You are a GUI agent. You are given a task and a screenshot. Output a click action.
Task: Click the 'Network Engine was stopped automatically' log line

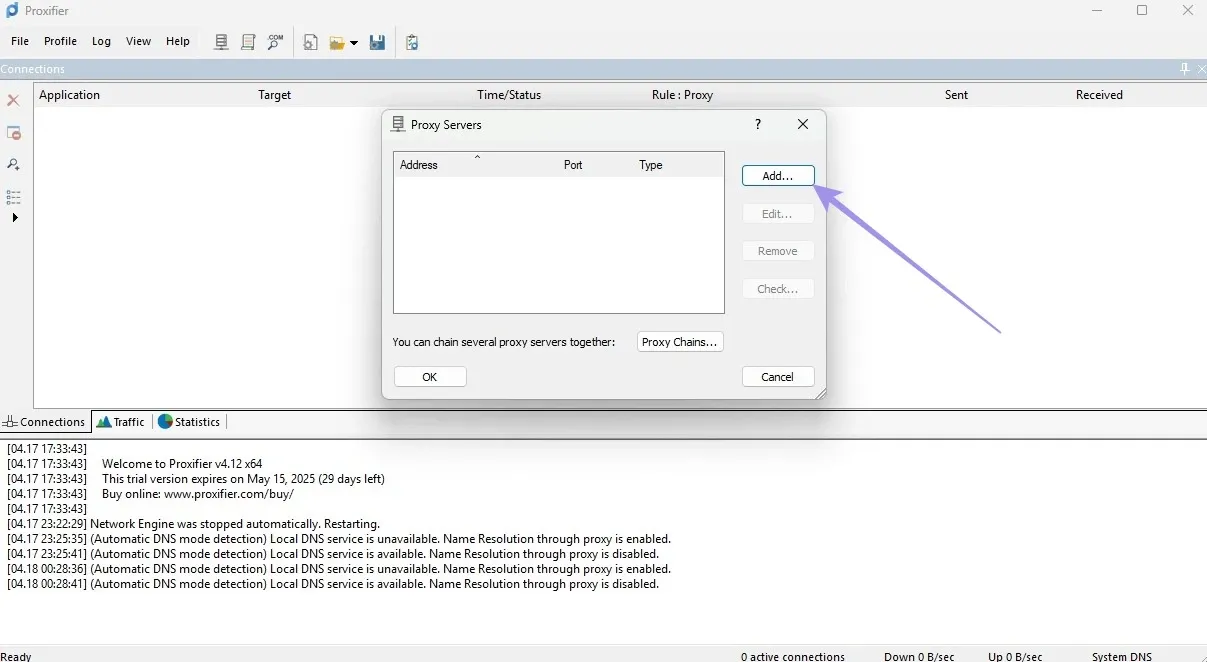[194, 524]
